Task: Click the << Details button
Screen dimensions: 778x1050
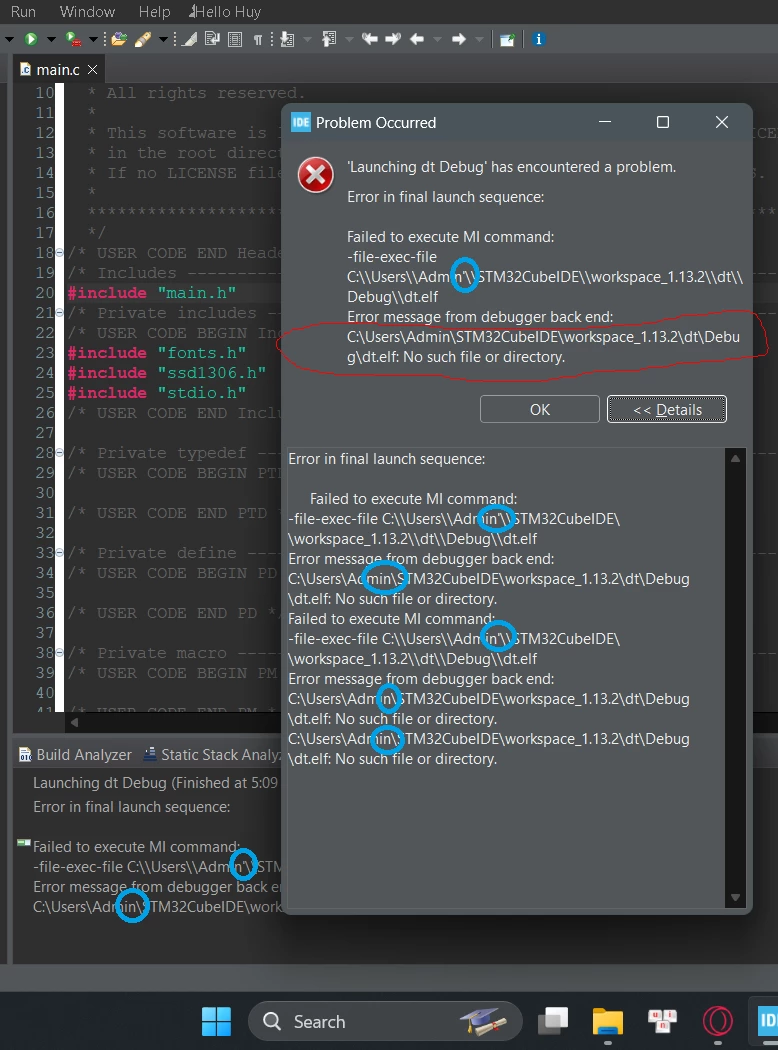Action: (x=667, y=409)
